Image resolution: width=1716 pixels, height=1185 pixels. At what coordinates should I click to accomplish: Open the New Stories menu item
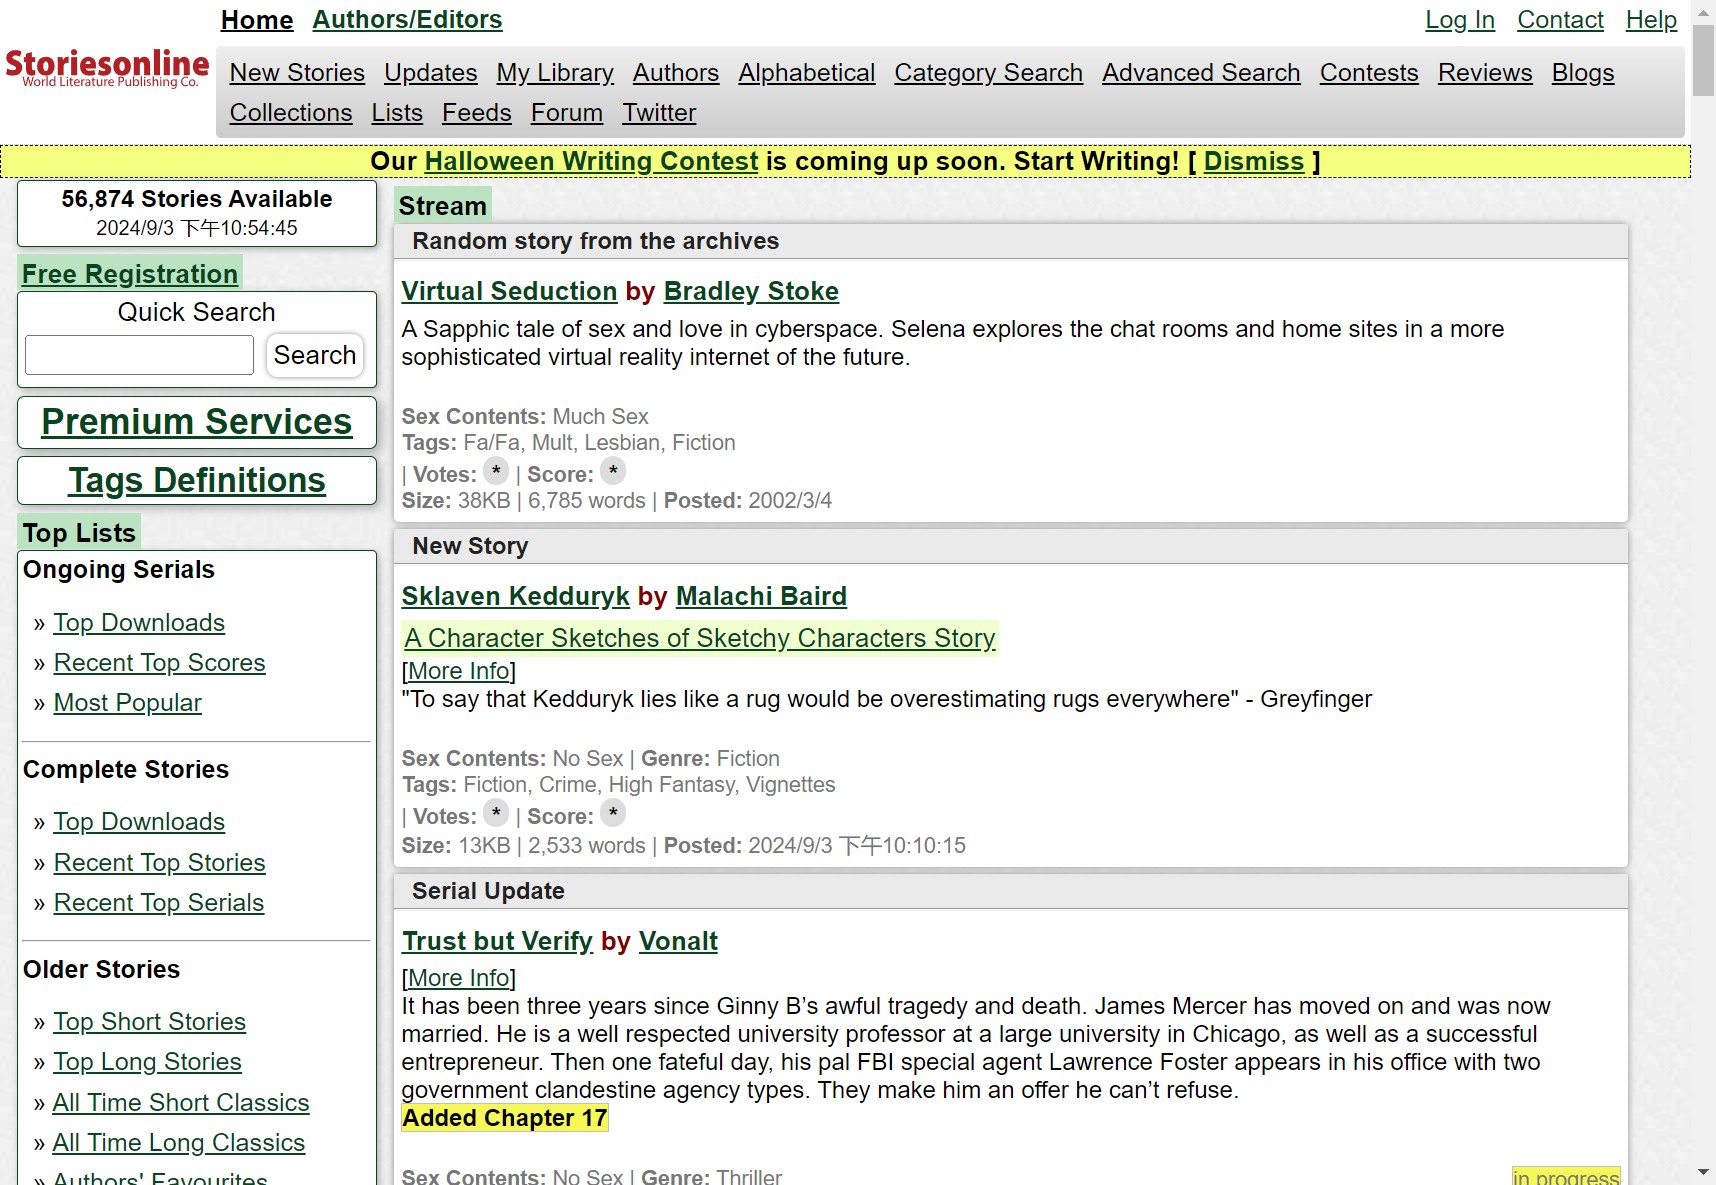tap(297, 73)
